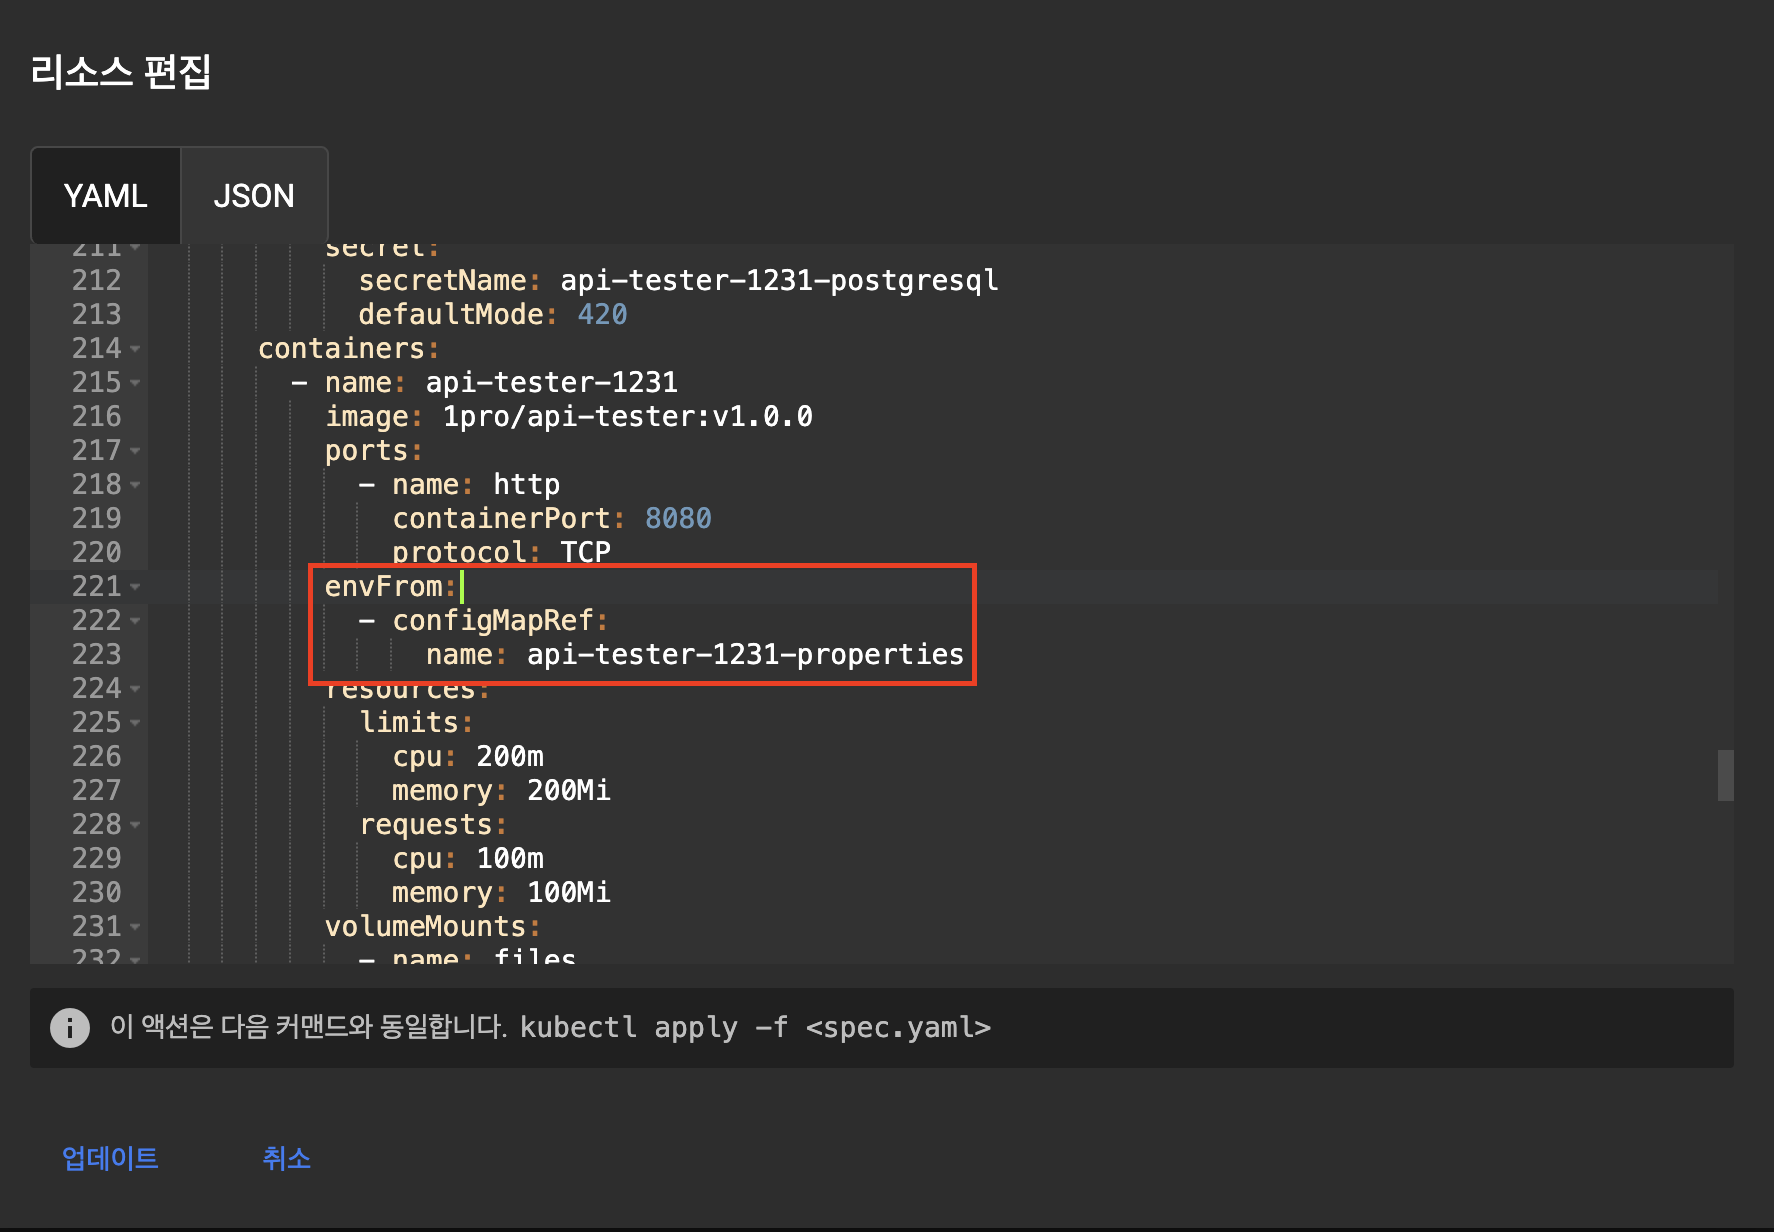
Task: Click the containers key on line 214
Action: [x=341, y=349]
